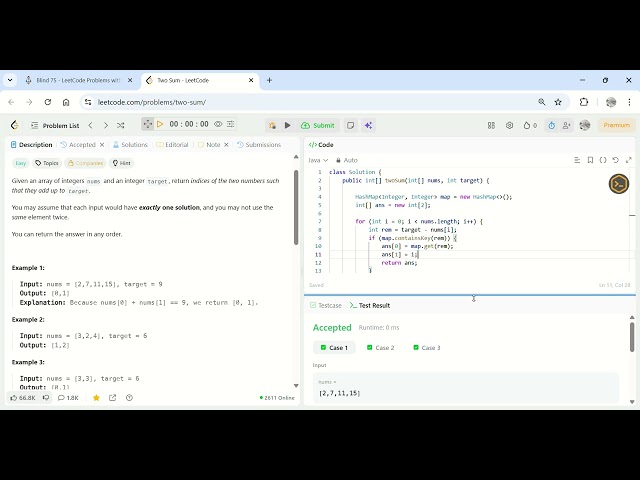Open the Java language dropdown
The image size is (640, 480).
318,160
